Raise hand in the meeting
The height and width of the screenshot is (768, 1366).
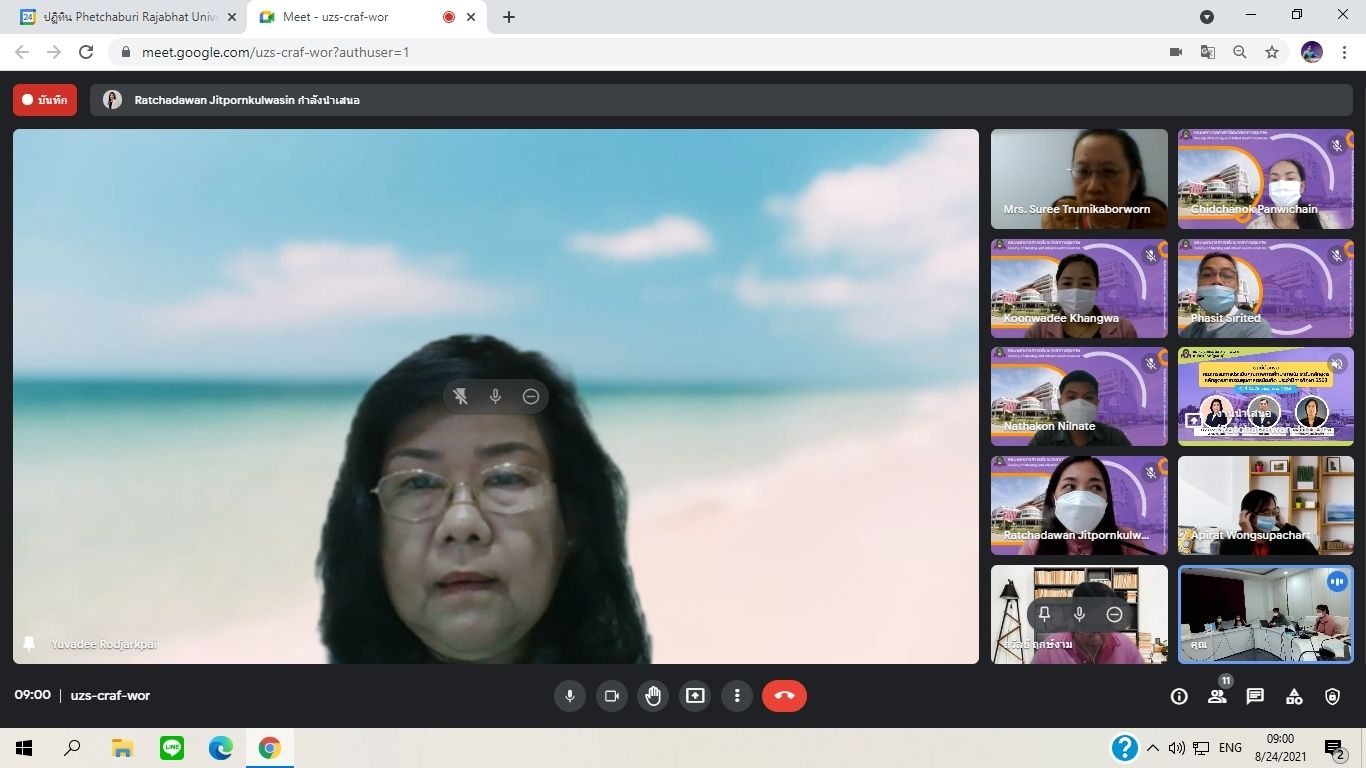coord(653,696)
